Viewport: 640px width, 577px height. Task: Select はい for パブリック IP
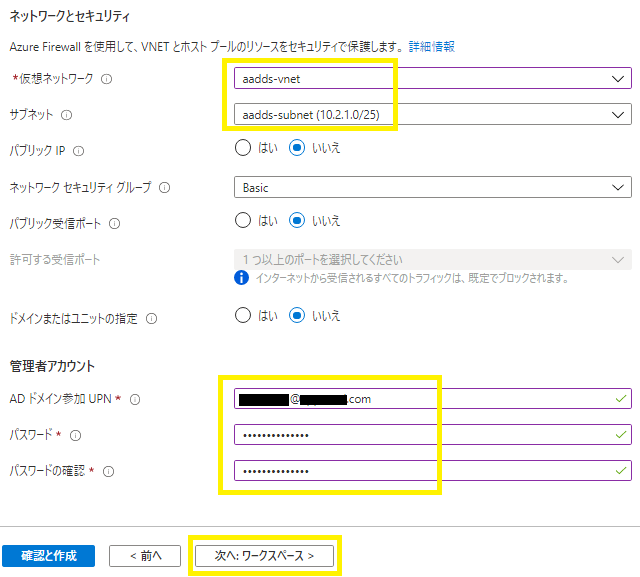click(x=243, y=148)
